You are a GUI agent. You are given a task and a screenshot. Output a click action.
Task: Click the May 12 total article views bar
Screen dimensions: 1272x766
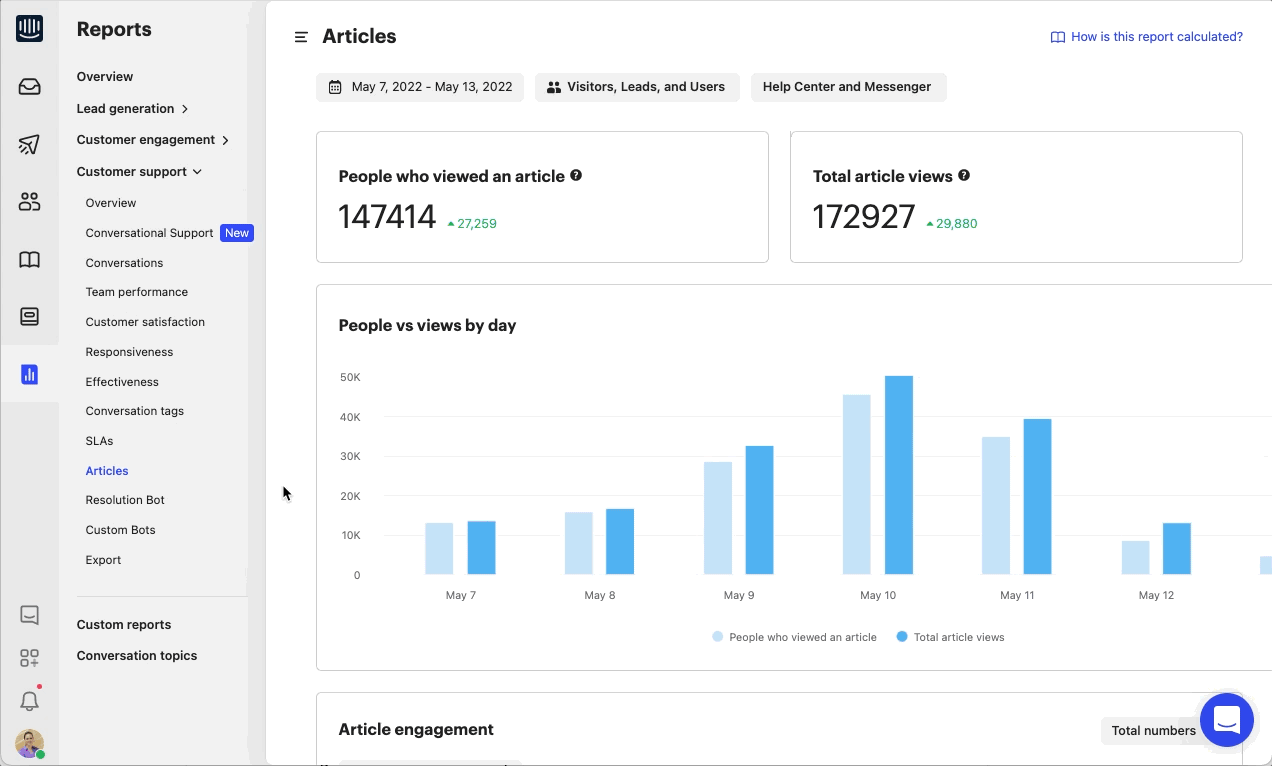(x=1177, y=549)
